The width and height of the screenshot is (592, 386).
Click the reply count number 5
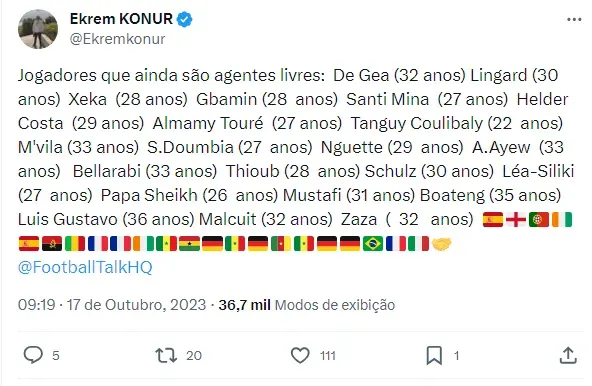[56, 355]
